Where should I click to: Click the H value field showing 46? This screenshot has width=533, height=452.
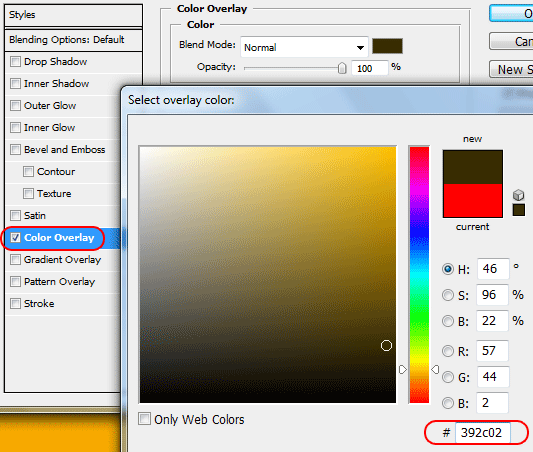point(493,269)
